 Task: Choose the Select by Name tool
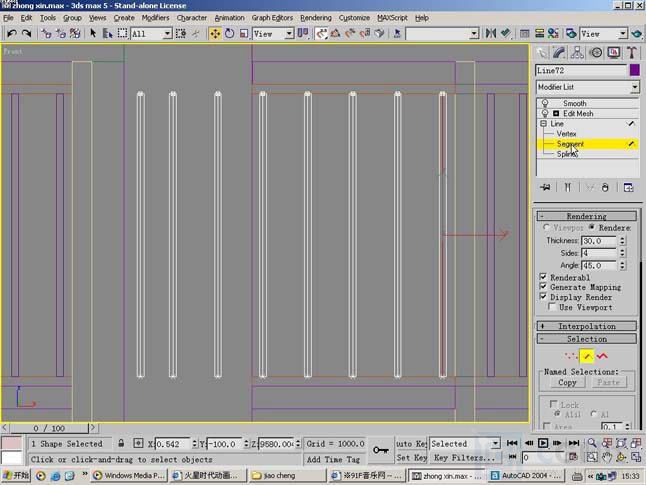pyautogui.click(x=108, y=33)
